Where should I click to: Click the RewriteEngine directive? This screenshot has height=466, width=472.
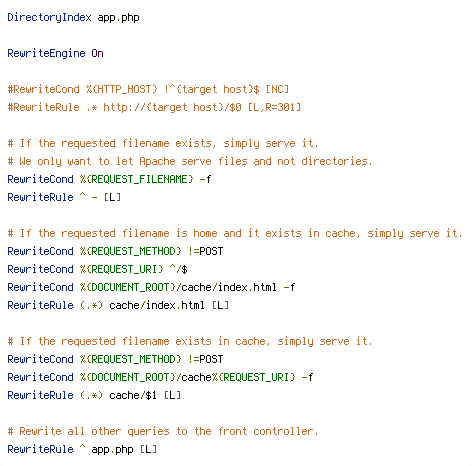click(46, 53)
